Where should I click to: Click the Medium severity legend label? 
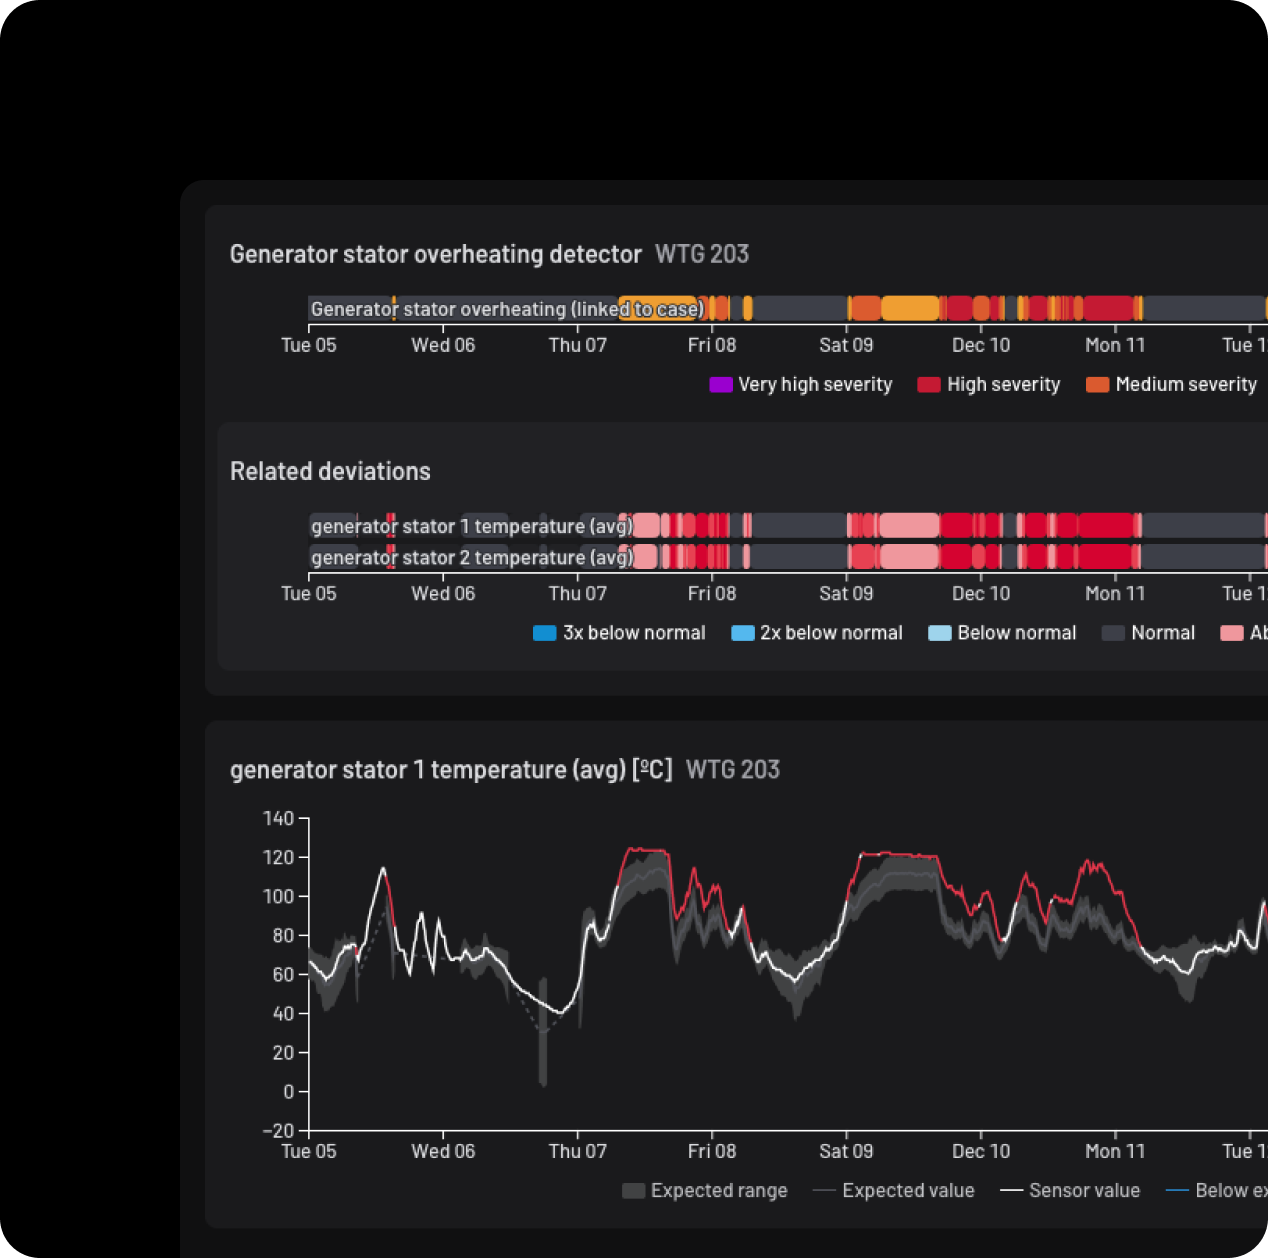click(x=1186, y=385)
